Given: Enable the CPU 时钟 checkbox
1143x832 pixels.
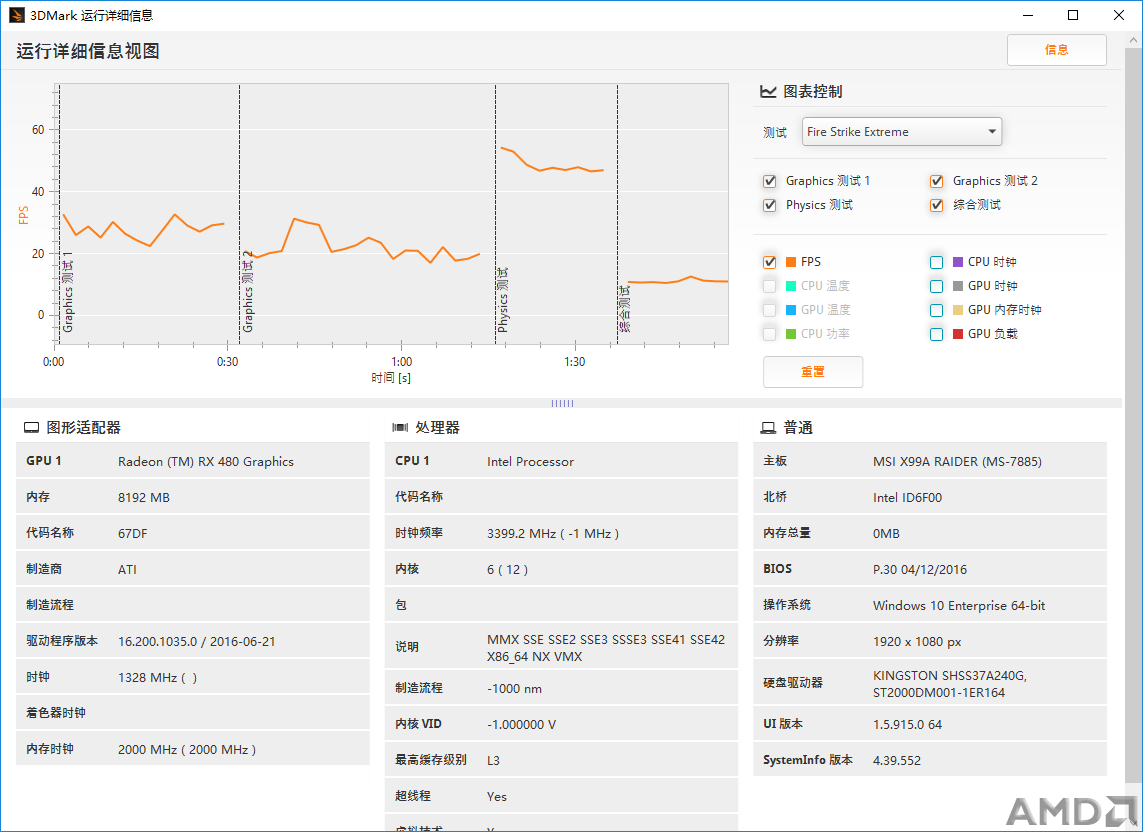Looking at the screenshot, I should (937, 263).
